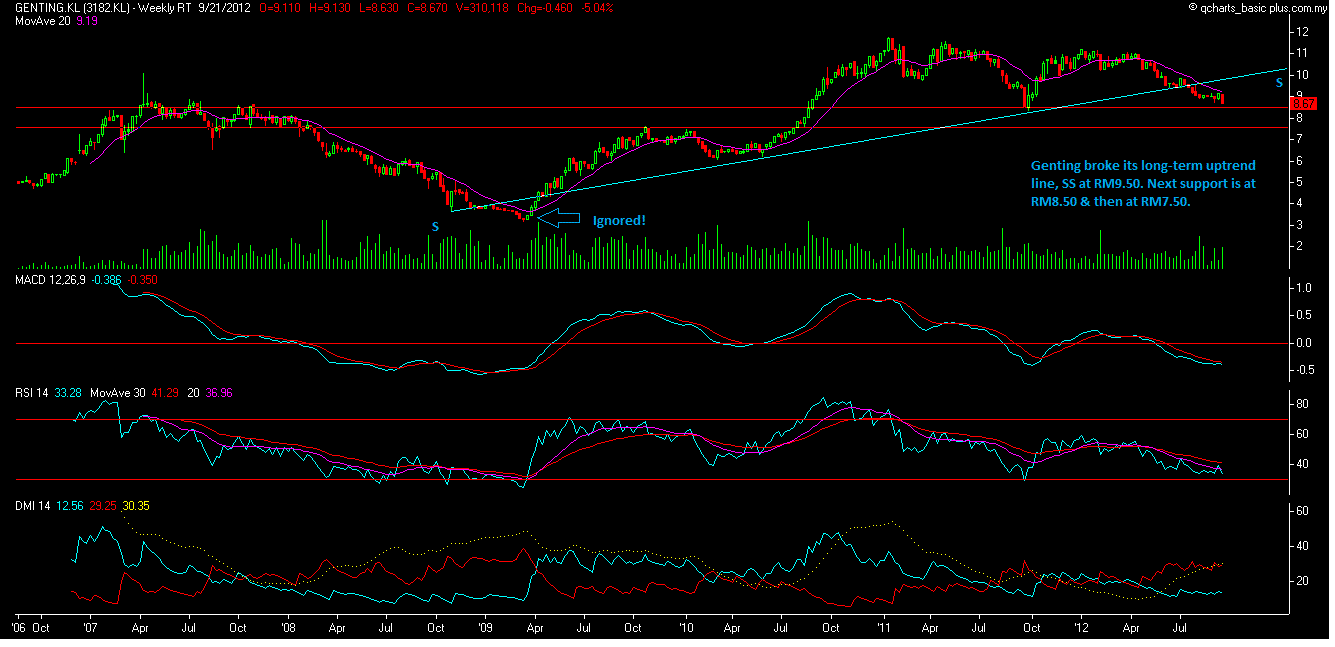Viewport: 1335px width, 647px height.
Task: Click the 80 tick on the RSI axis
Action: pos(1304,405)
